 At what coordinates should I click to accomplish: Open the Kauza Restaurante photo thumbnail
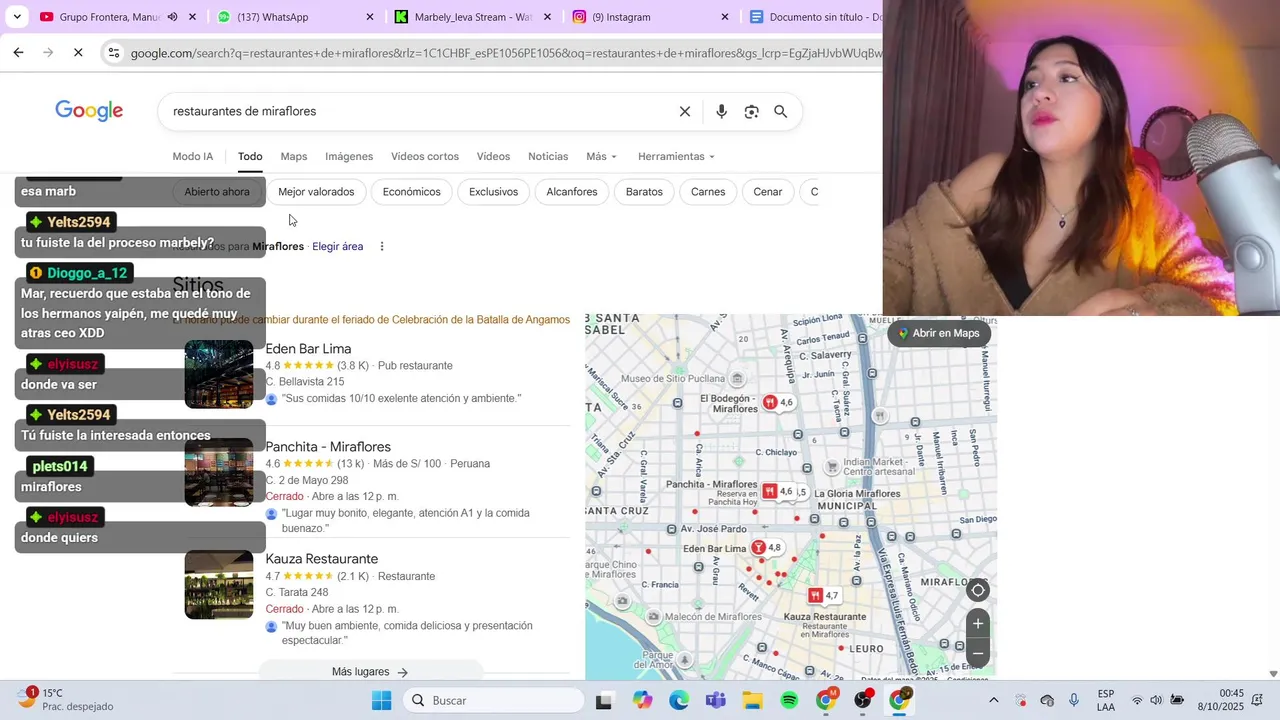pyautogui.click(x=219, y=585)
